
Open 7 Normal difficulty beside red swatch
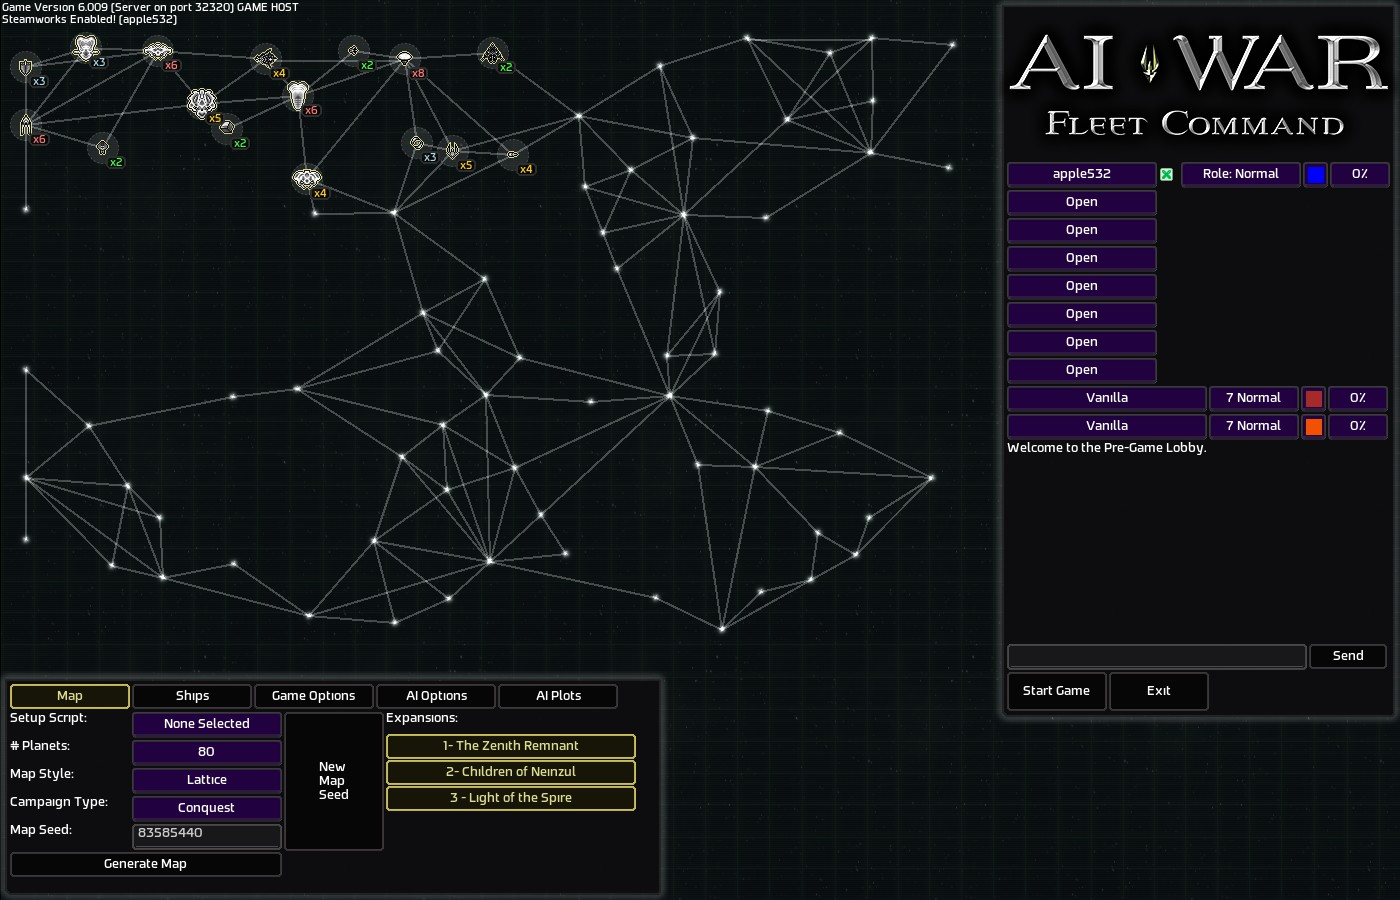coord(1254,398)
